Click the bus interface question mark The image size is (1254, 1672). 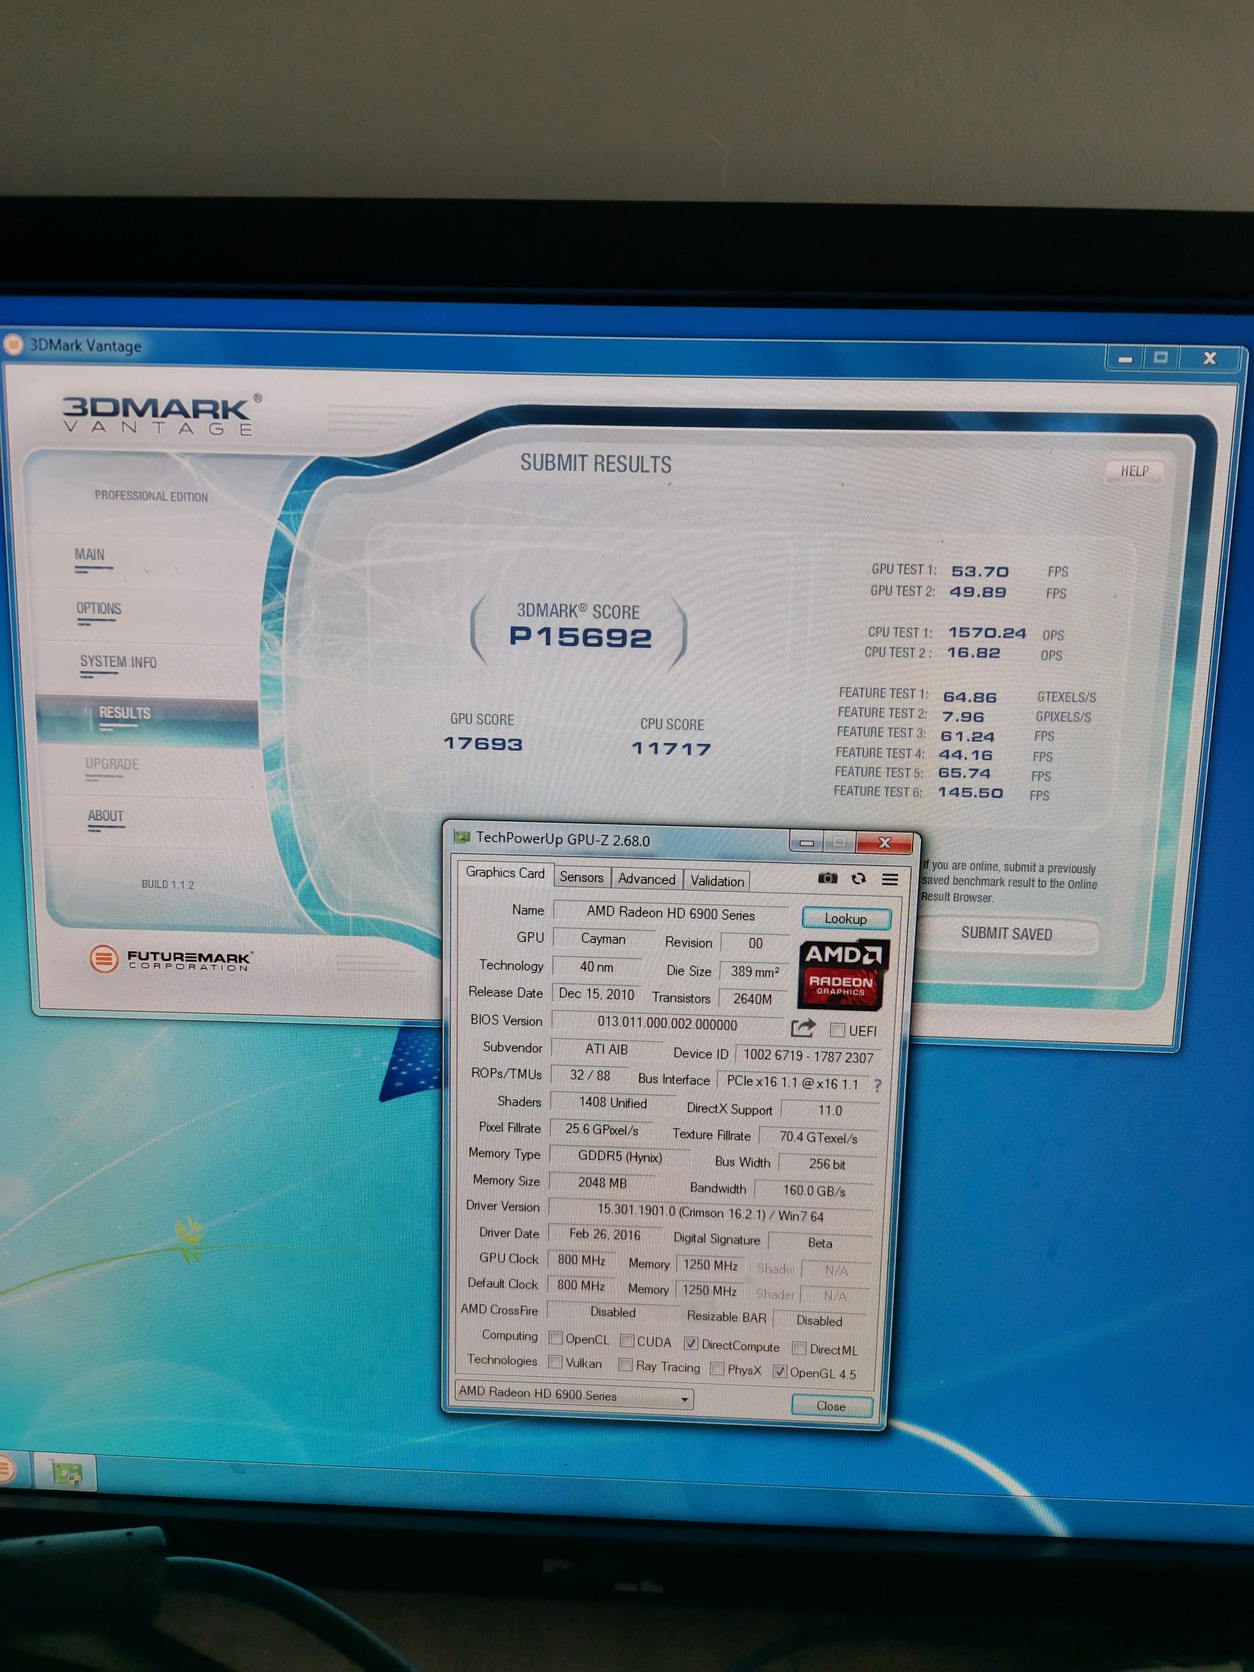[877, 1085]
